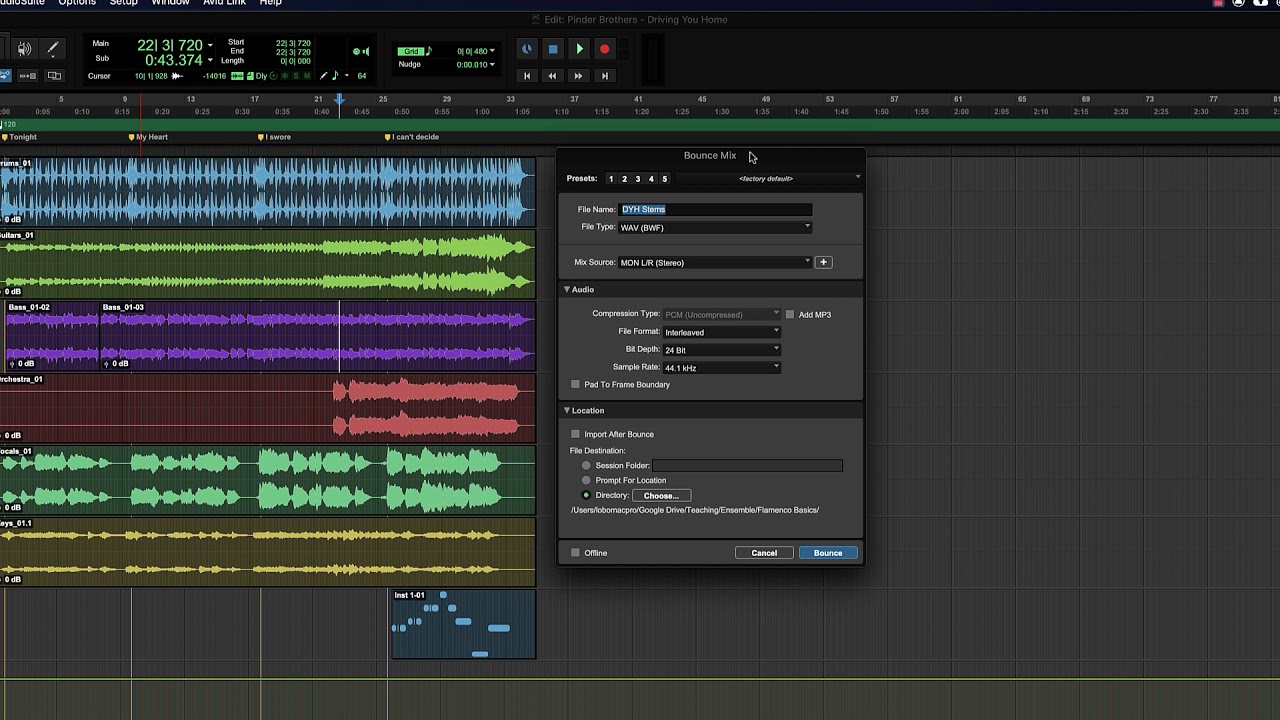This screenshot has height=720, width=1280.
Task: Click the blue Bounce button
Action: 828,553
